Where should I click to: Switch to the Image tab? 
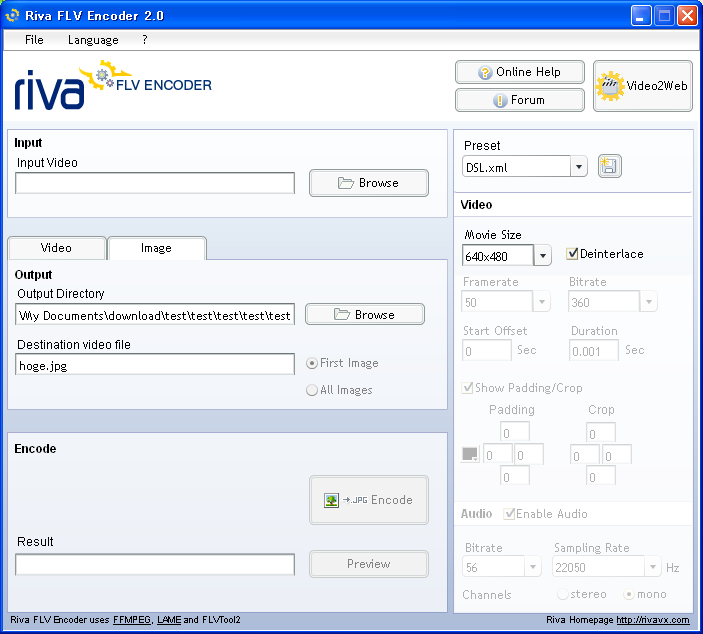pos(156,248)
